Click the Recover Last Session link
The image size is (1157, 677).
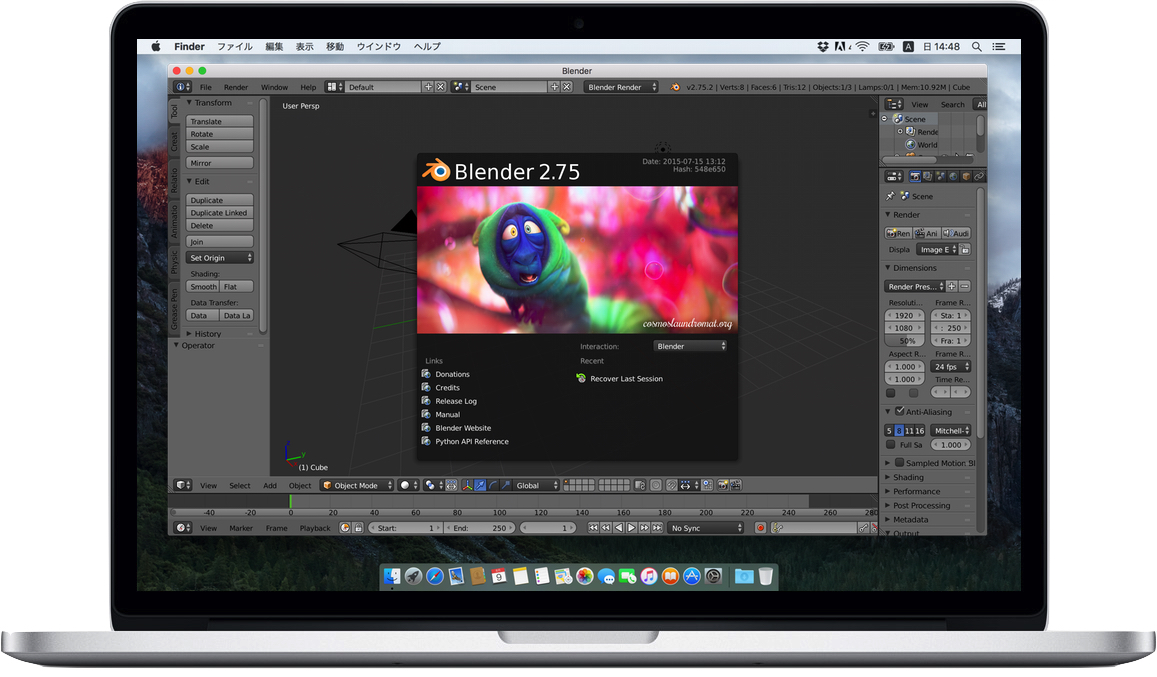coord(619,379)
